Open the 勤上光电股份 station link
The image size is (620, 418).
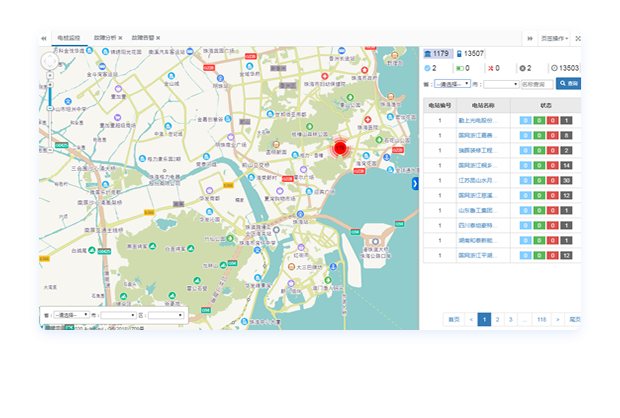pyautogui.click(x=477, y=121)
